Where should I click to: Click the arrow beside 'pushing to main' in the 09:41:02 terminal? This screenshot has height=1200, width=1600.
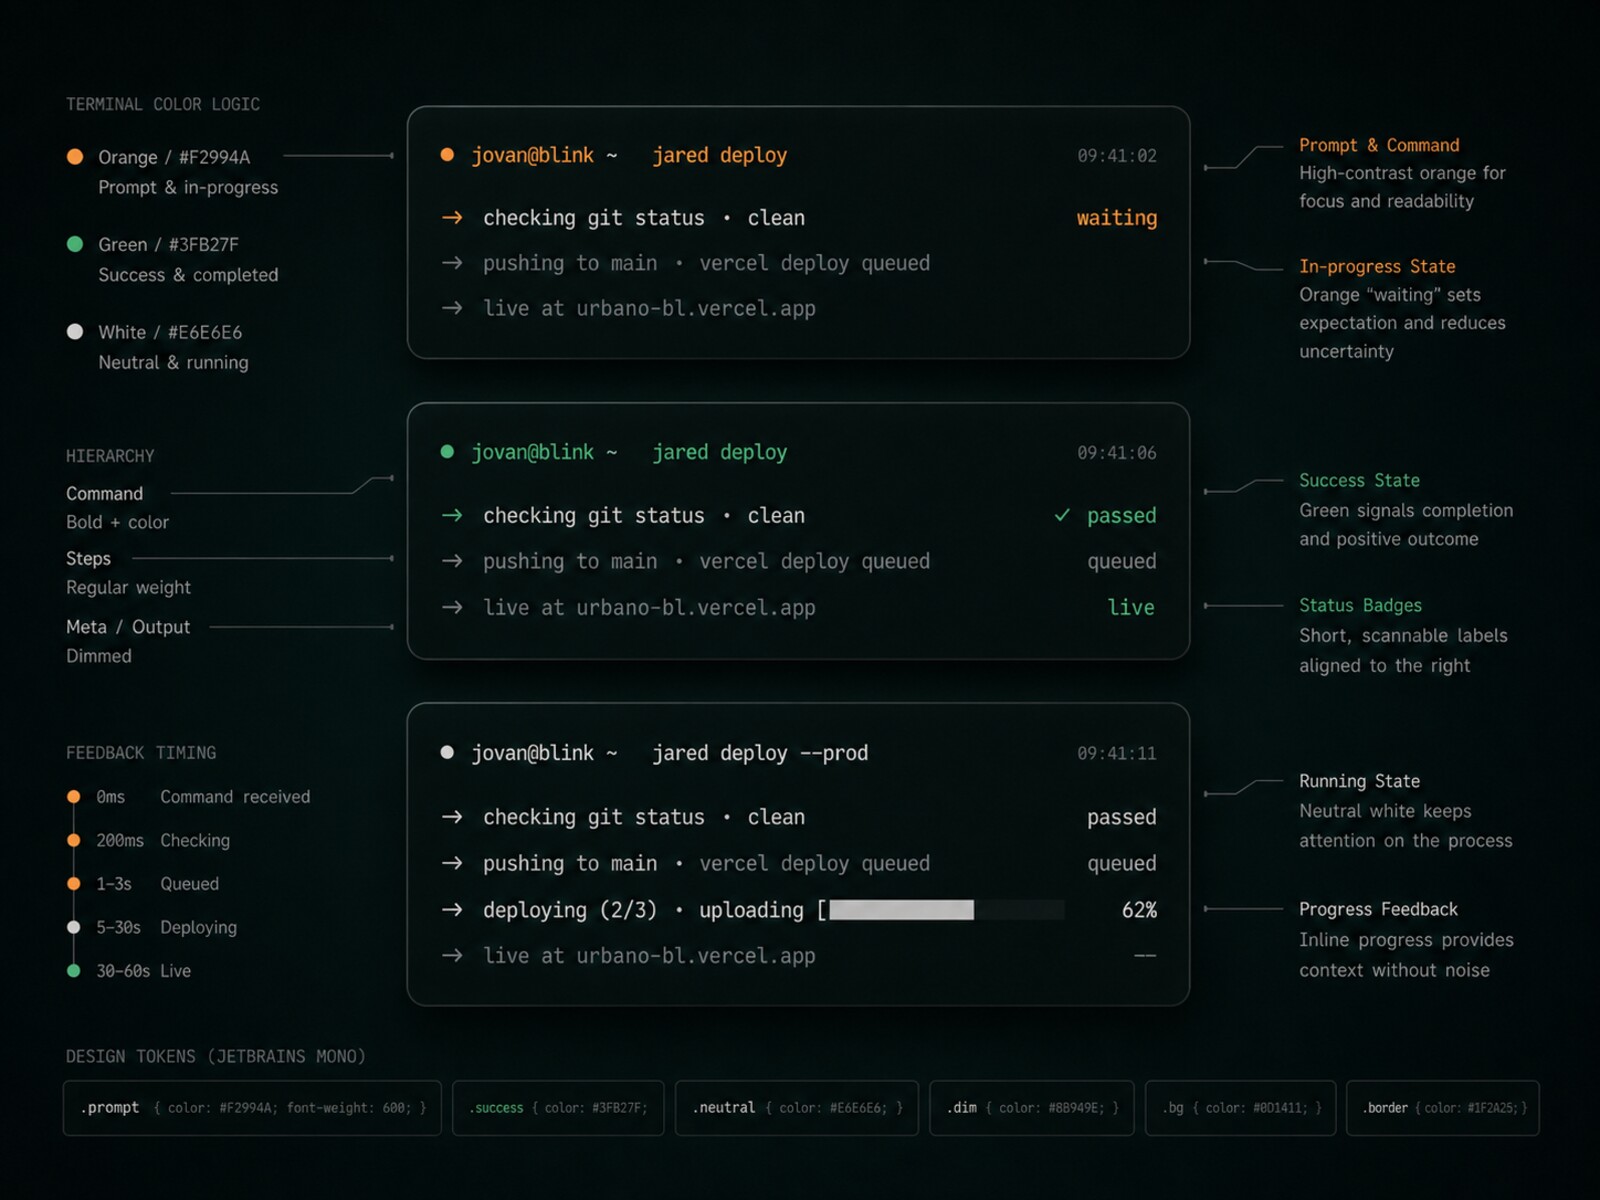click(x=452, y=263)
